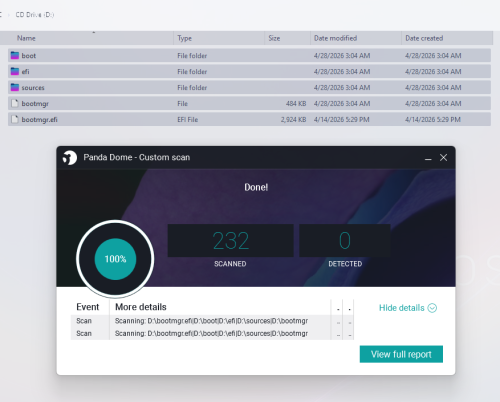
Task: Select the sources folder name
Action: point(33,88)
